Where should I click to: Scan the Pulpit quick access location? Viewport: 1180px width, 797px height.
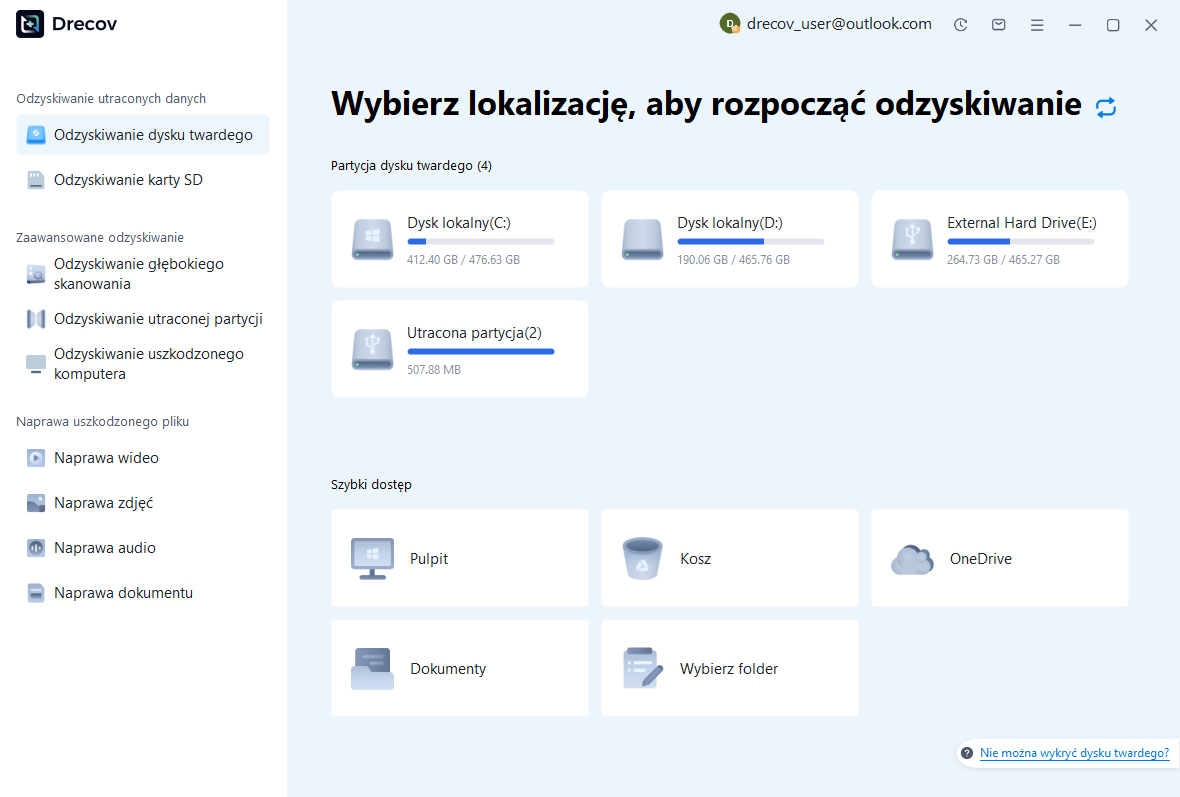(x=459, y=558)
